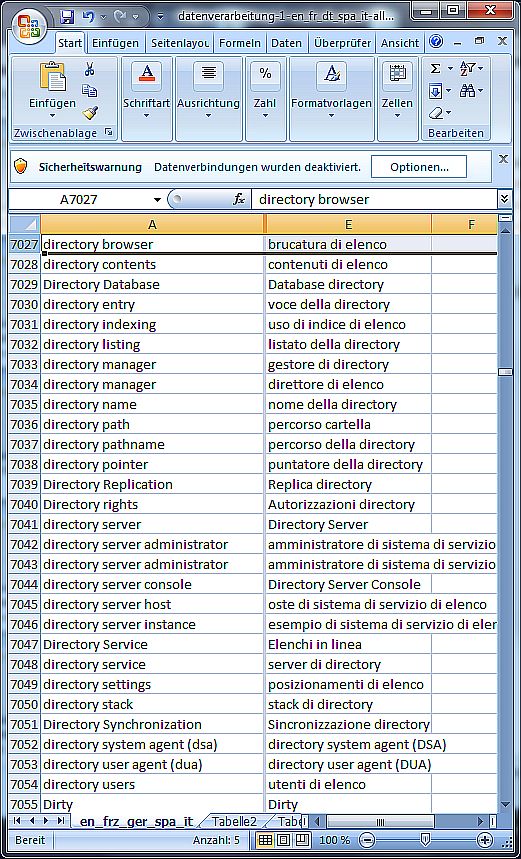
Task: Open the sort and filter icon
Action: coord(467,68)
